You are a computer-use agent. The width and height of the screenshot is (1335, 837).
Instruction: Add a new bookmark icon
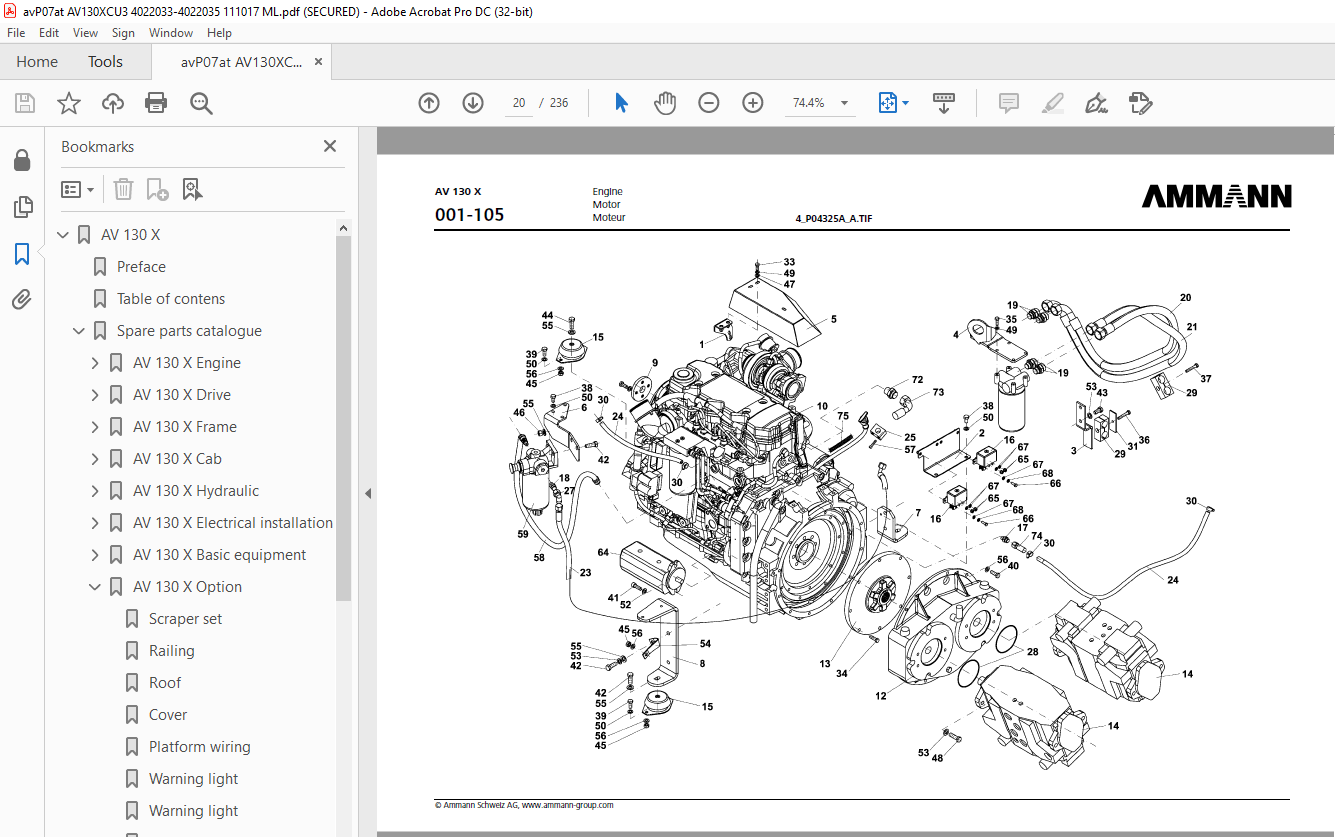click(157, 189)
